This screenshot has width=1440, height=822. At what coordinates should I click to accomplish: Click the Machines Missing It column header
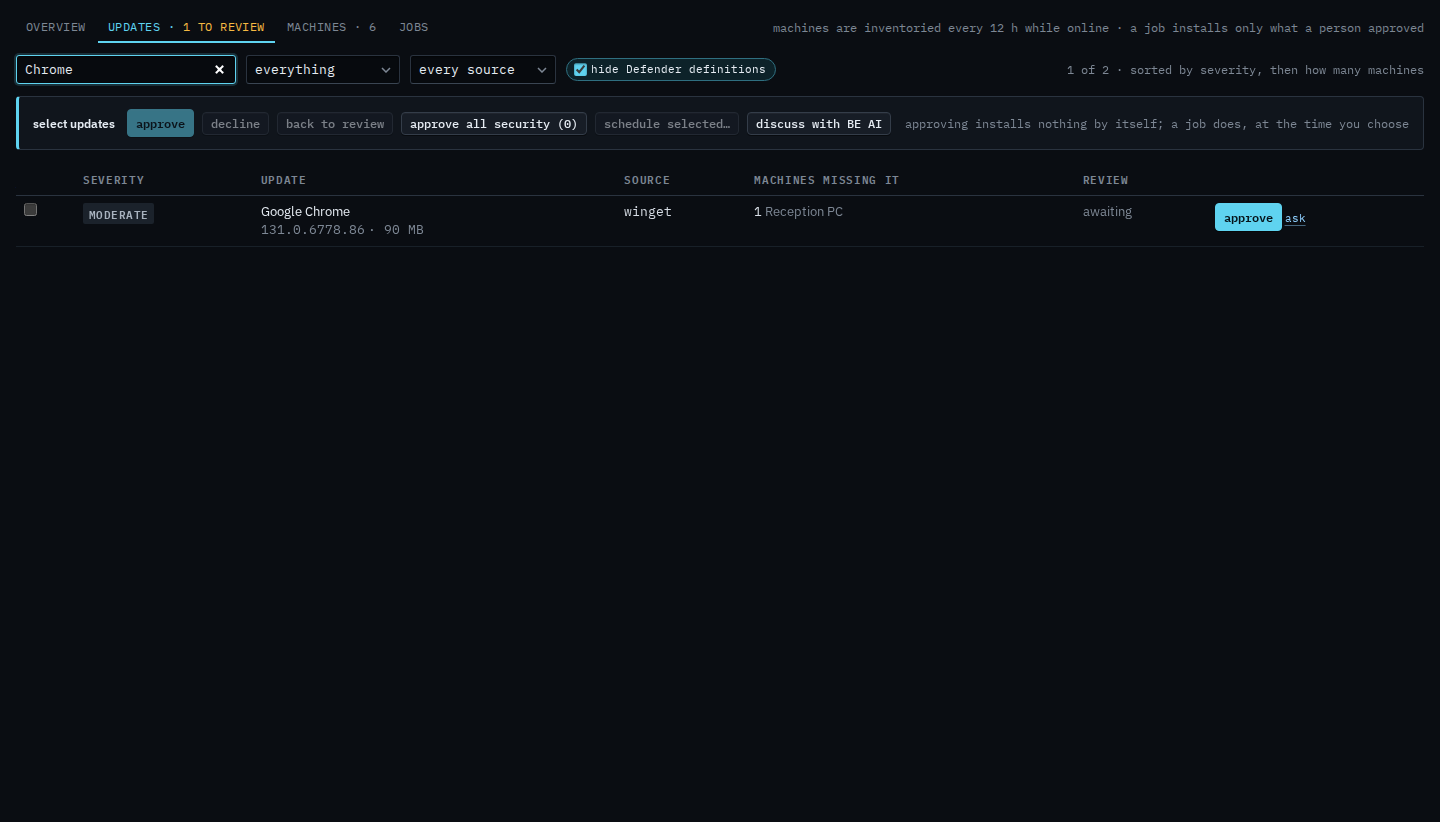click(x=826, y=180)
